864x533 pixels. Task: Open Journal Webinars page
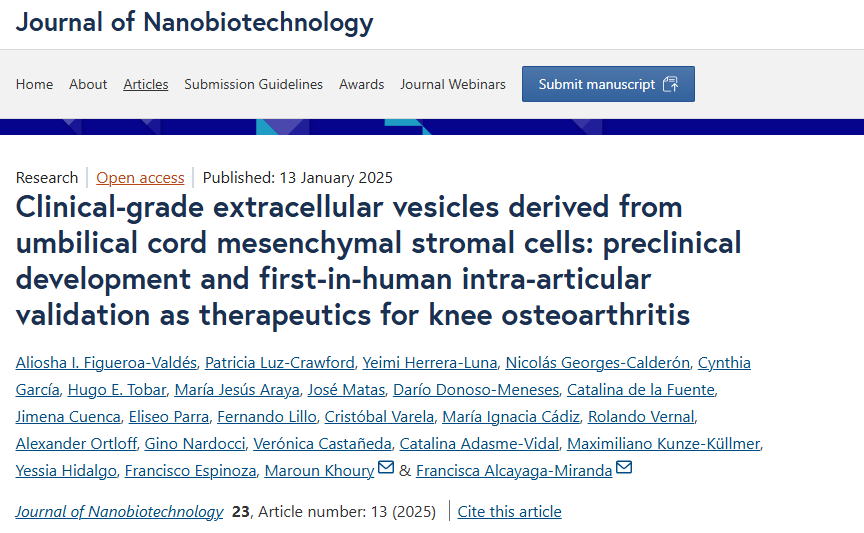(453, 84)
